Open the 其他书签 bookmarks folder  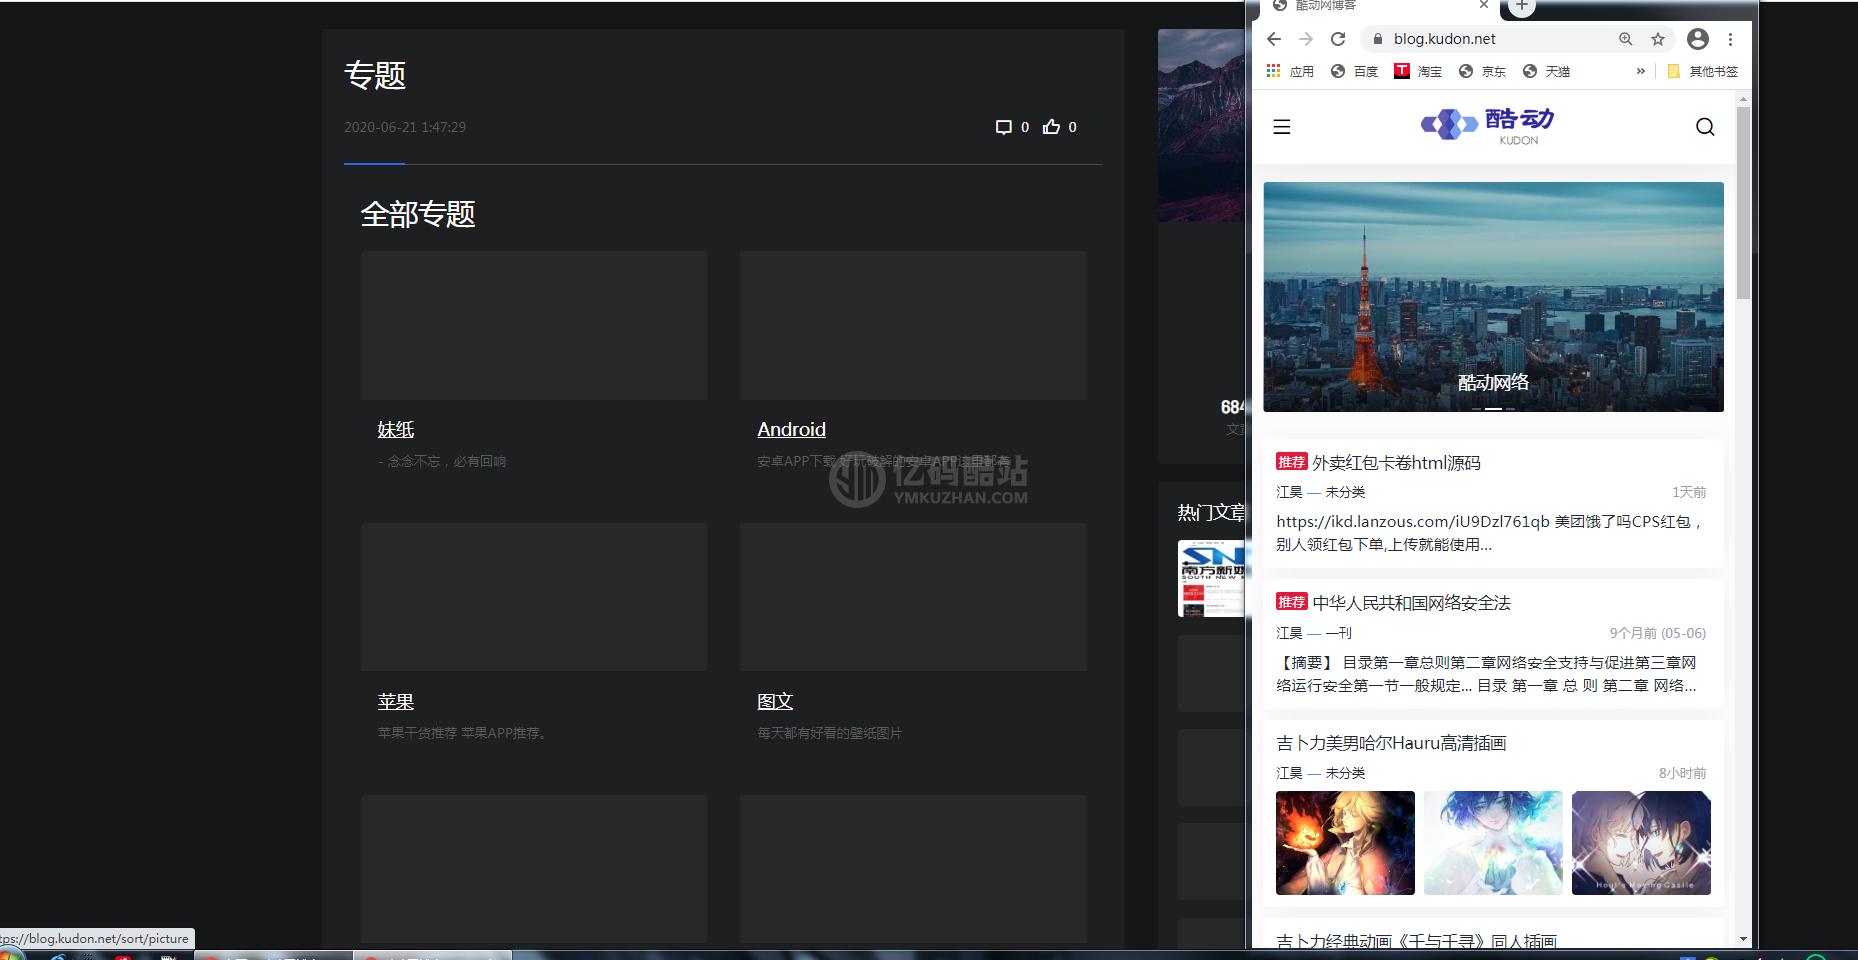click(x=1703, y=71)
